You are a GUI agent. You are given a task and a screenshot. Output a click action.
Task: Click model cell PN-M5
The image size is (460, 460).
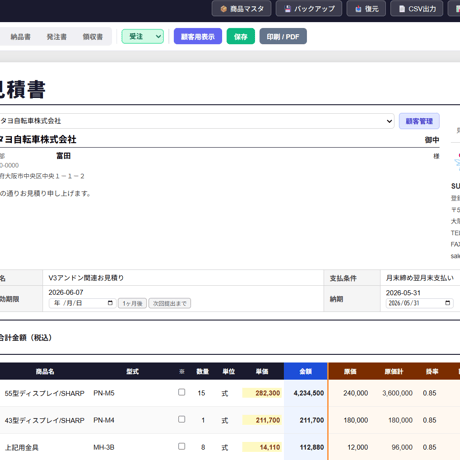click(x=104, y=393)
